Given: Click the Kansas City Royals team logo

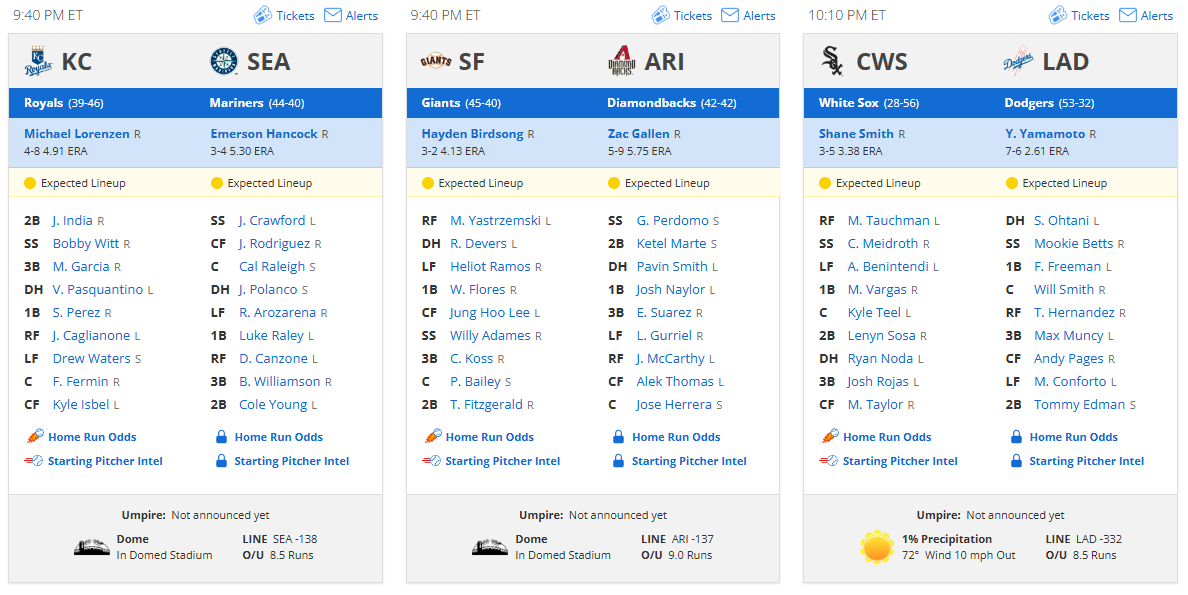Looking at the screenshot, I should click(x=38, y=61).
